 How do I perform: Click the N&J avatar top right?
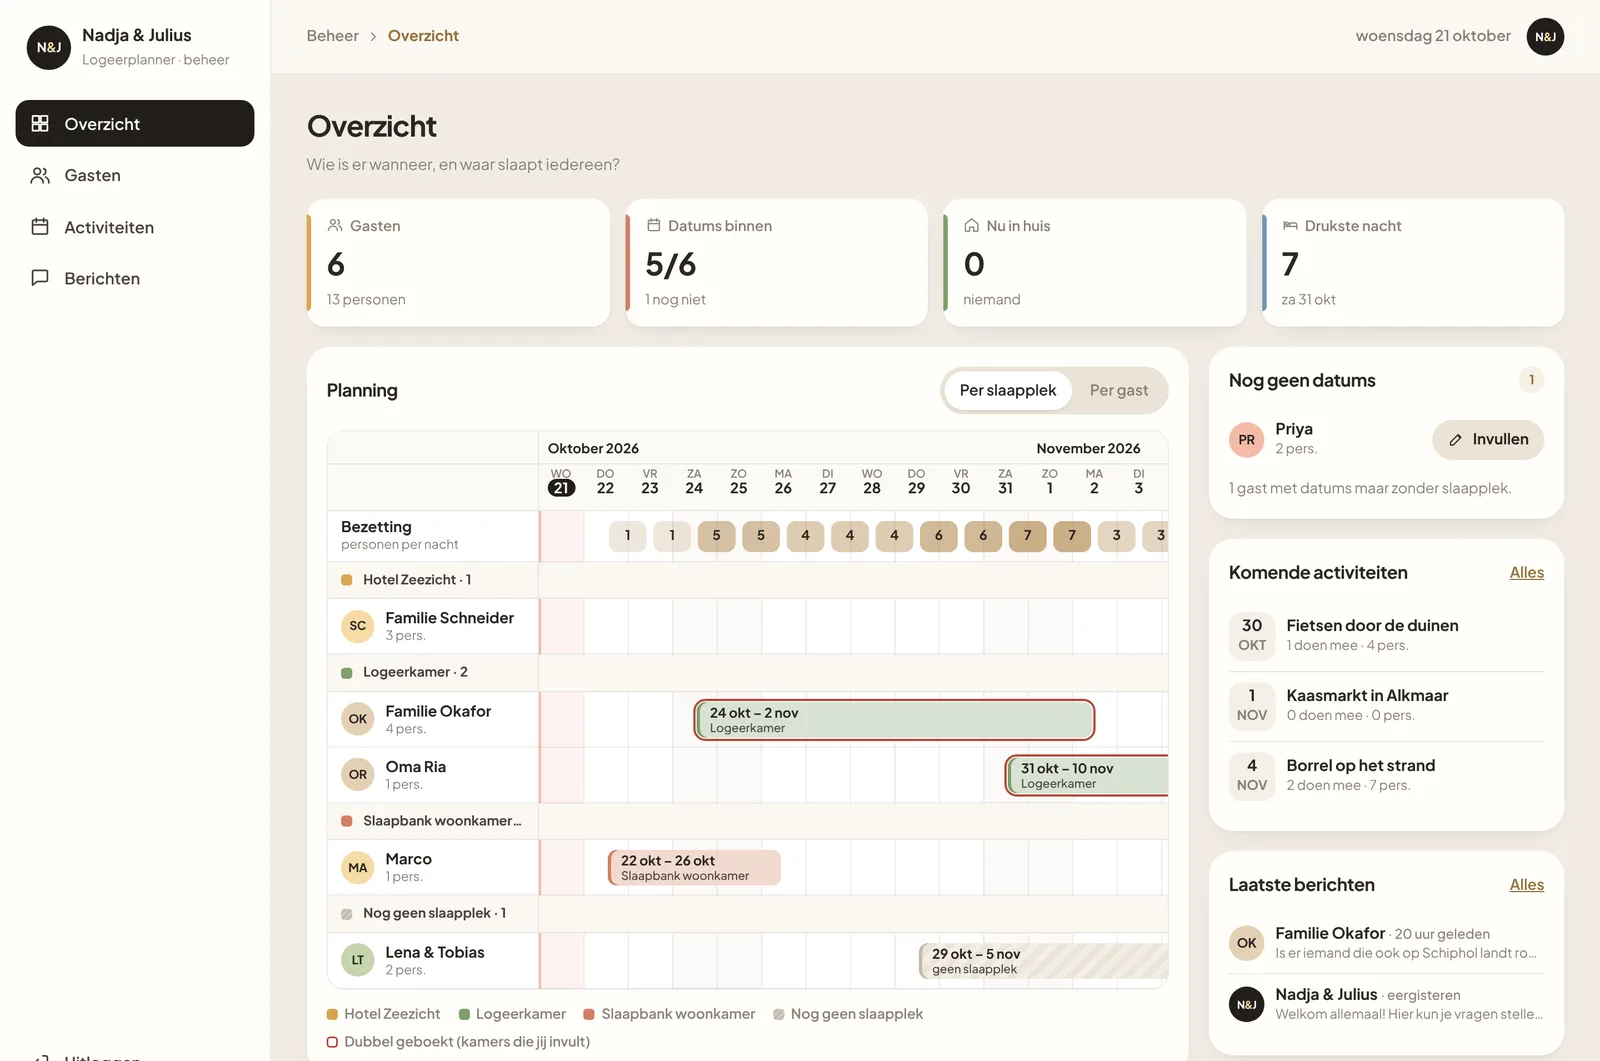click(x=1545, y=36)
